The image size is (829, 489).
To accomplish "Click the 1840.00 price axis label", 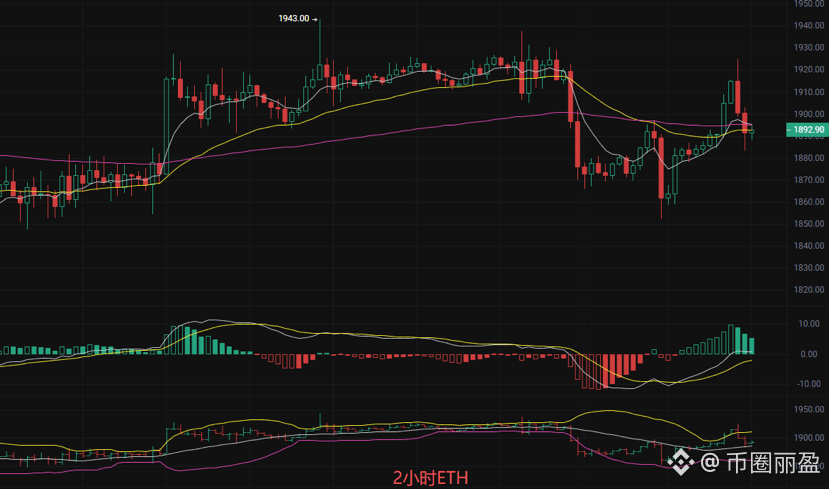I will coord(809,245).
